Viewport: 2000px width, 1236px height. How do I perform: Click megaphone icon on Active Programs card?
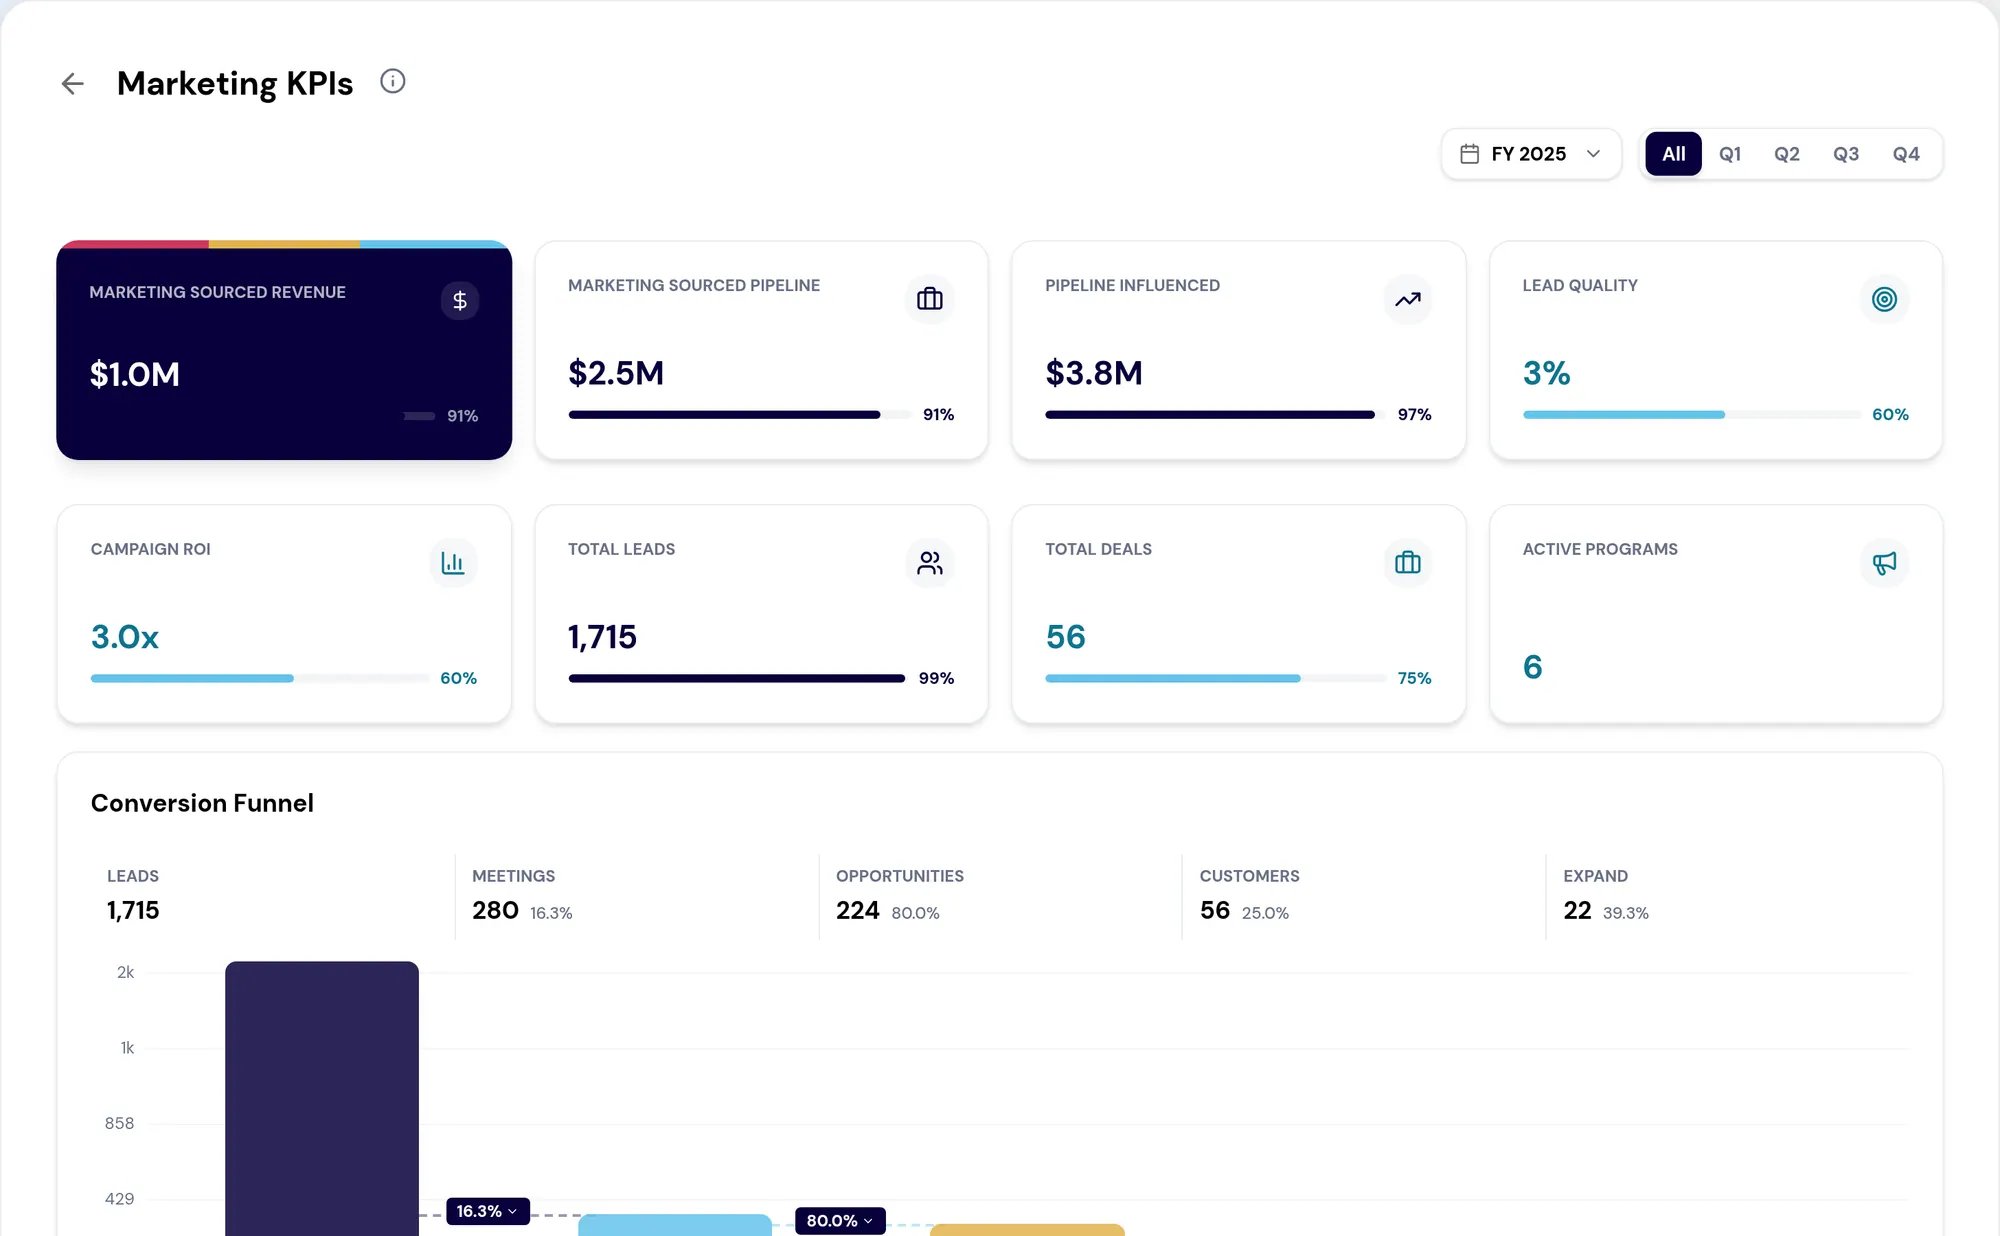[x=1885, y=563]
